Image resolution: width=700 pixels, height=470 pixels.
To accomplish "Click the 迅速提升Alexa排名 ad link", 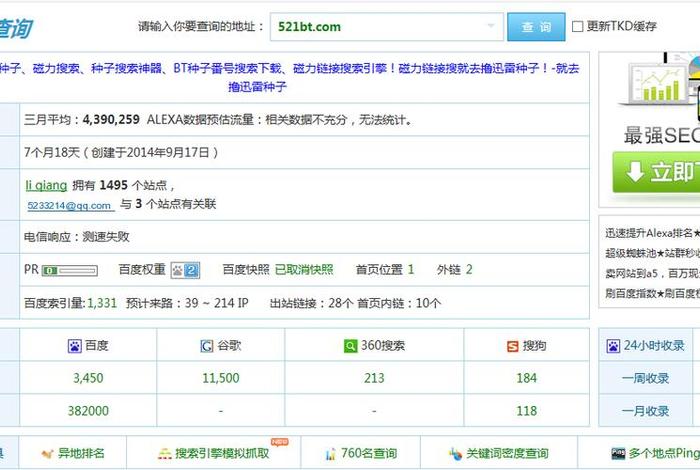I will click(653, 233).
